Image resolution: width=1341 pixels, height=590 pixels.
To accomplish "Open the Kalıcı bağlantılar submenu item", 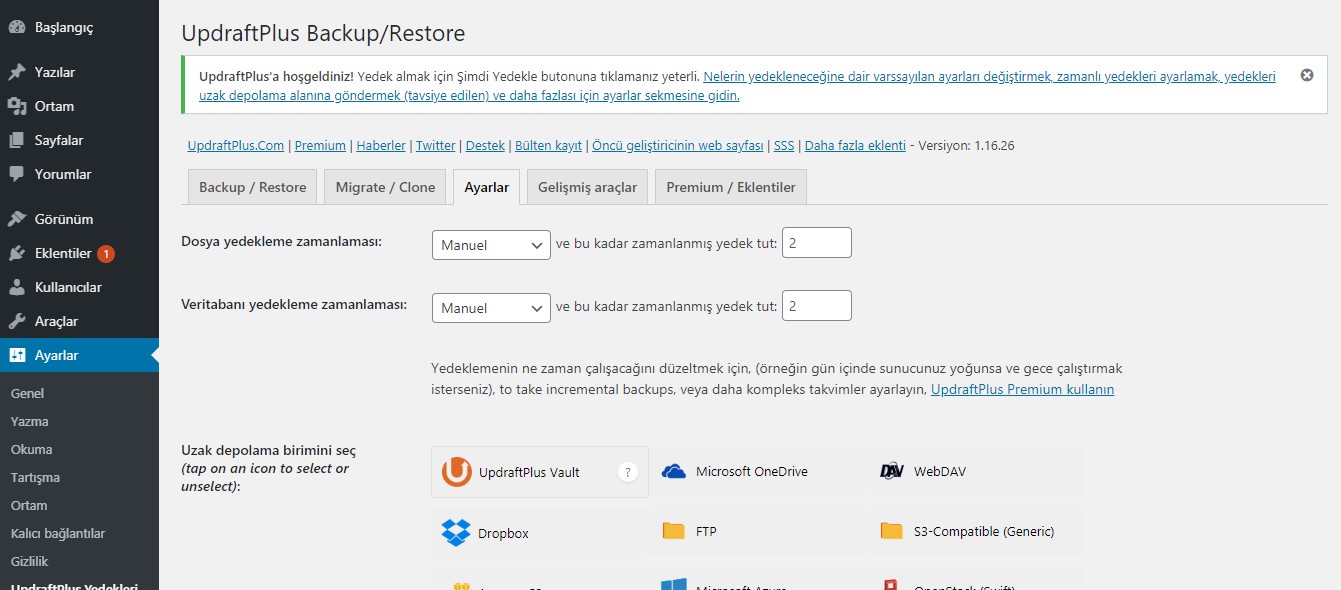I will point(57,533).
